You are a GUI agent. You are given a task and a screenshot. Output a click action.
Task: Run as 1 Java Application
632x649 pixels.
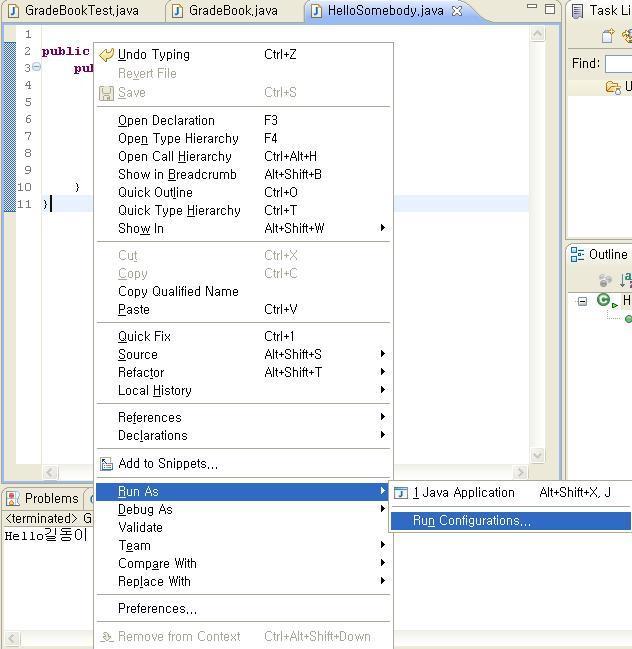point(511,493)
